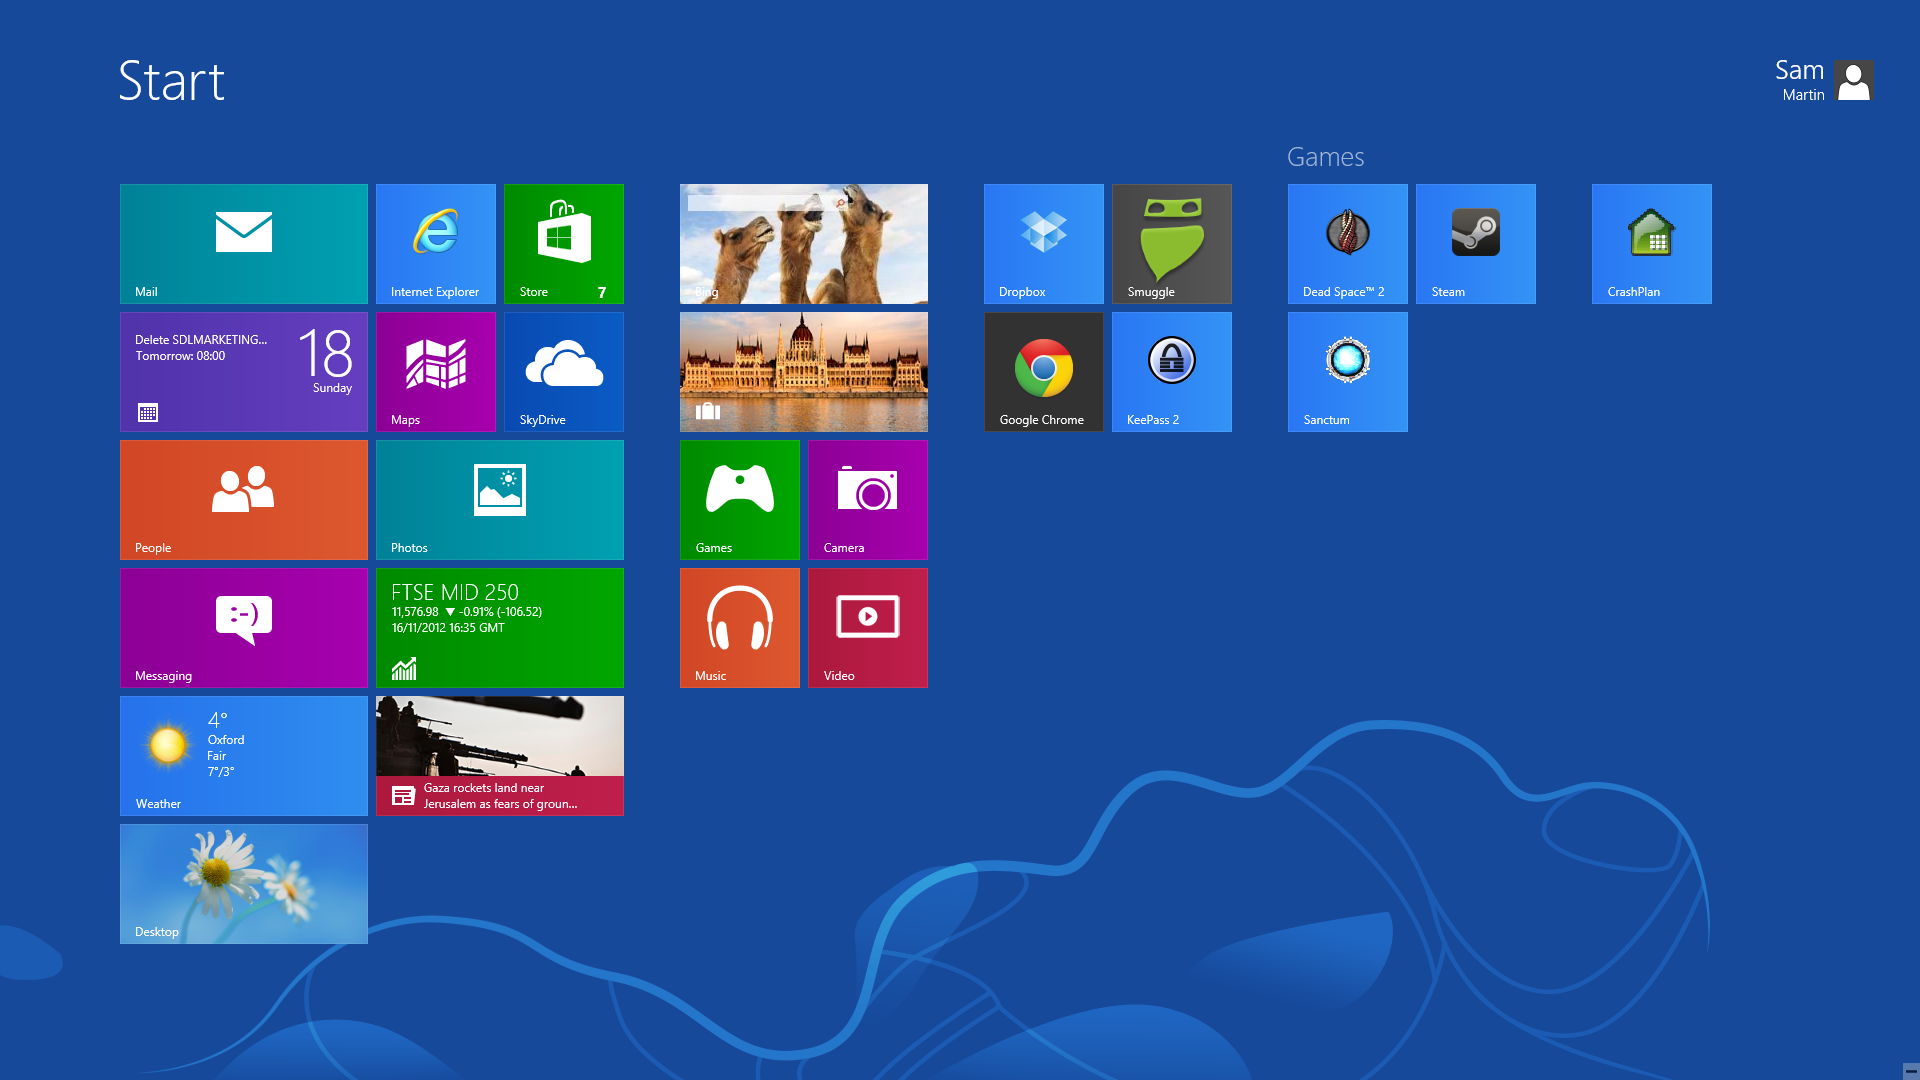Open the Windows Store tile
The image size is (1920, 1080).
(x=563, y=243)
